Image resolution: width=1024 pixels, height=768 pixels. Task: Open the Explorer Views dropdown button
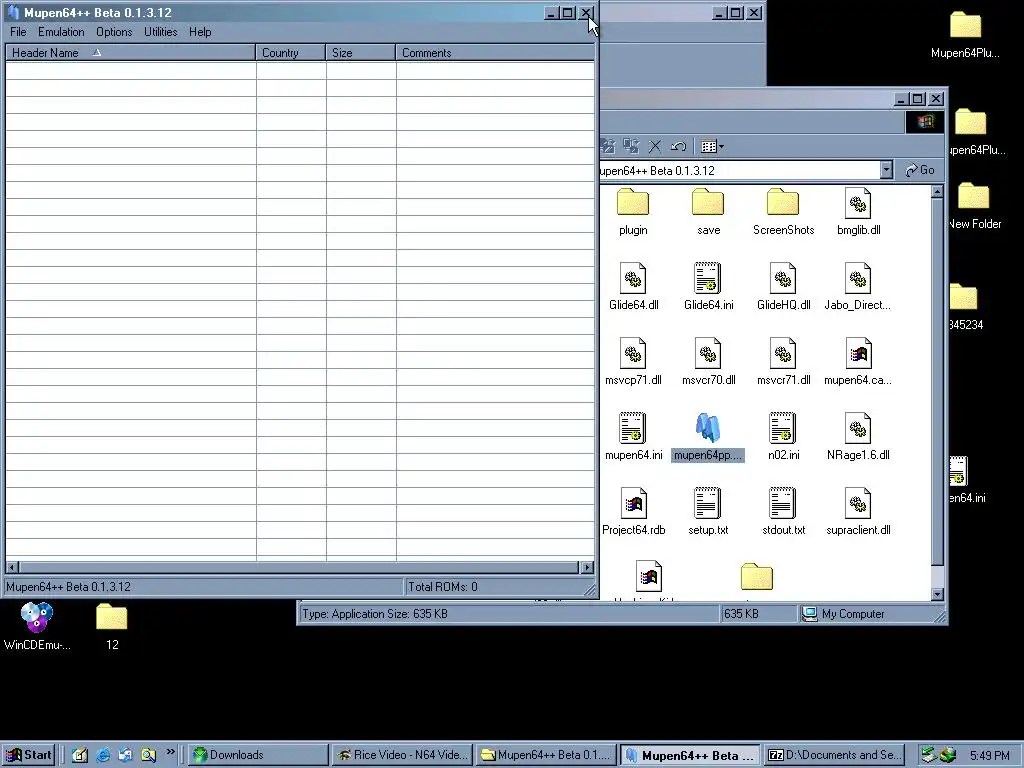pos(712,146)
